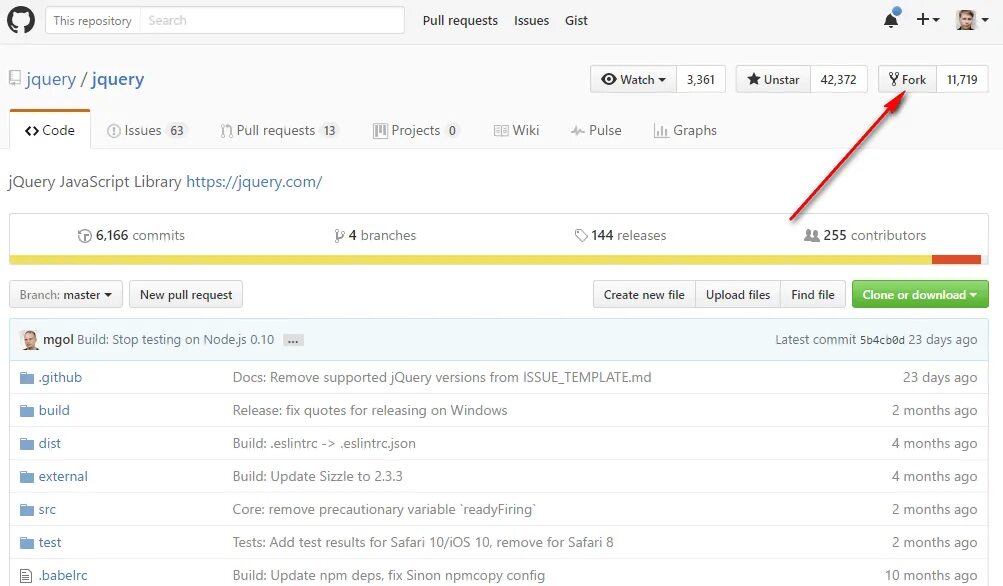Click the 'This repository' search scope label

coord(93,20)
